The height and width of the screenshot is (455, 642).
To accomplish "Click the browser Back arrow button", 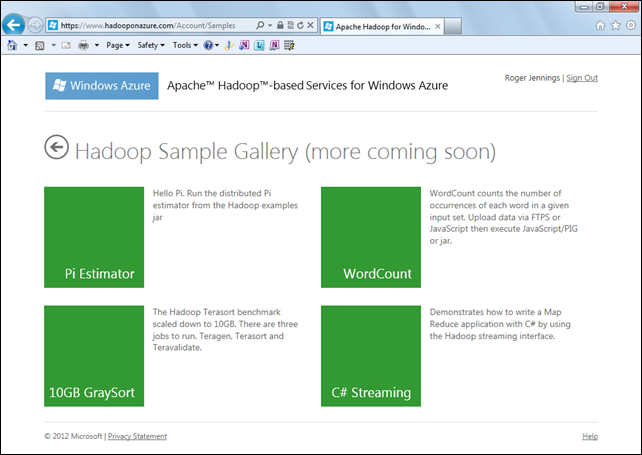I will (14, 25).
